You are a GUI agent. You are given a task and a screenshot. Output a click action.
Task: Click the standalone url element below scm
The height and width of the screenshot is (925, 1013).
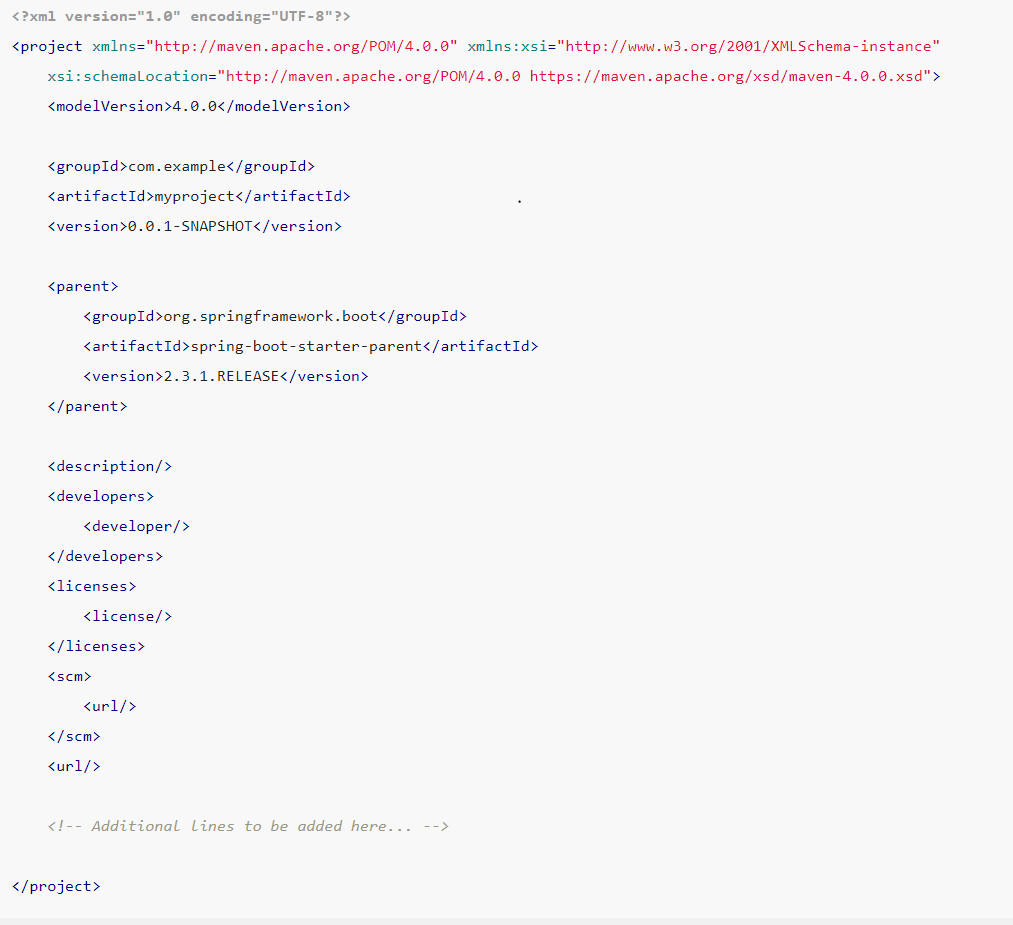coord(73,766)
